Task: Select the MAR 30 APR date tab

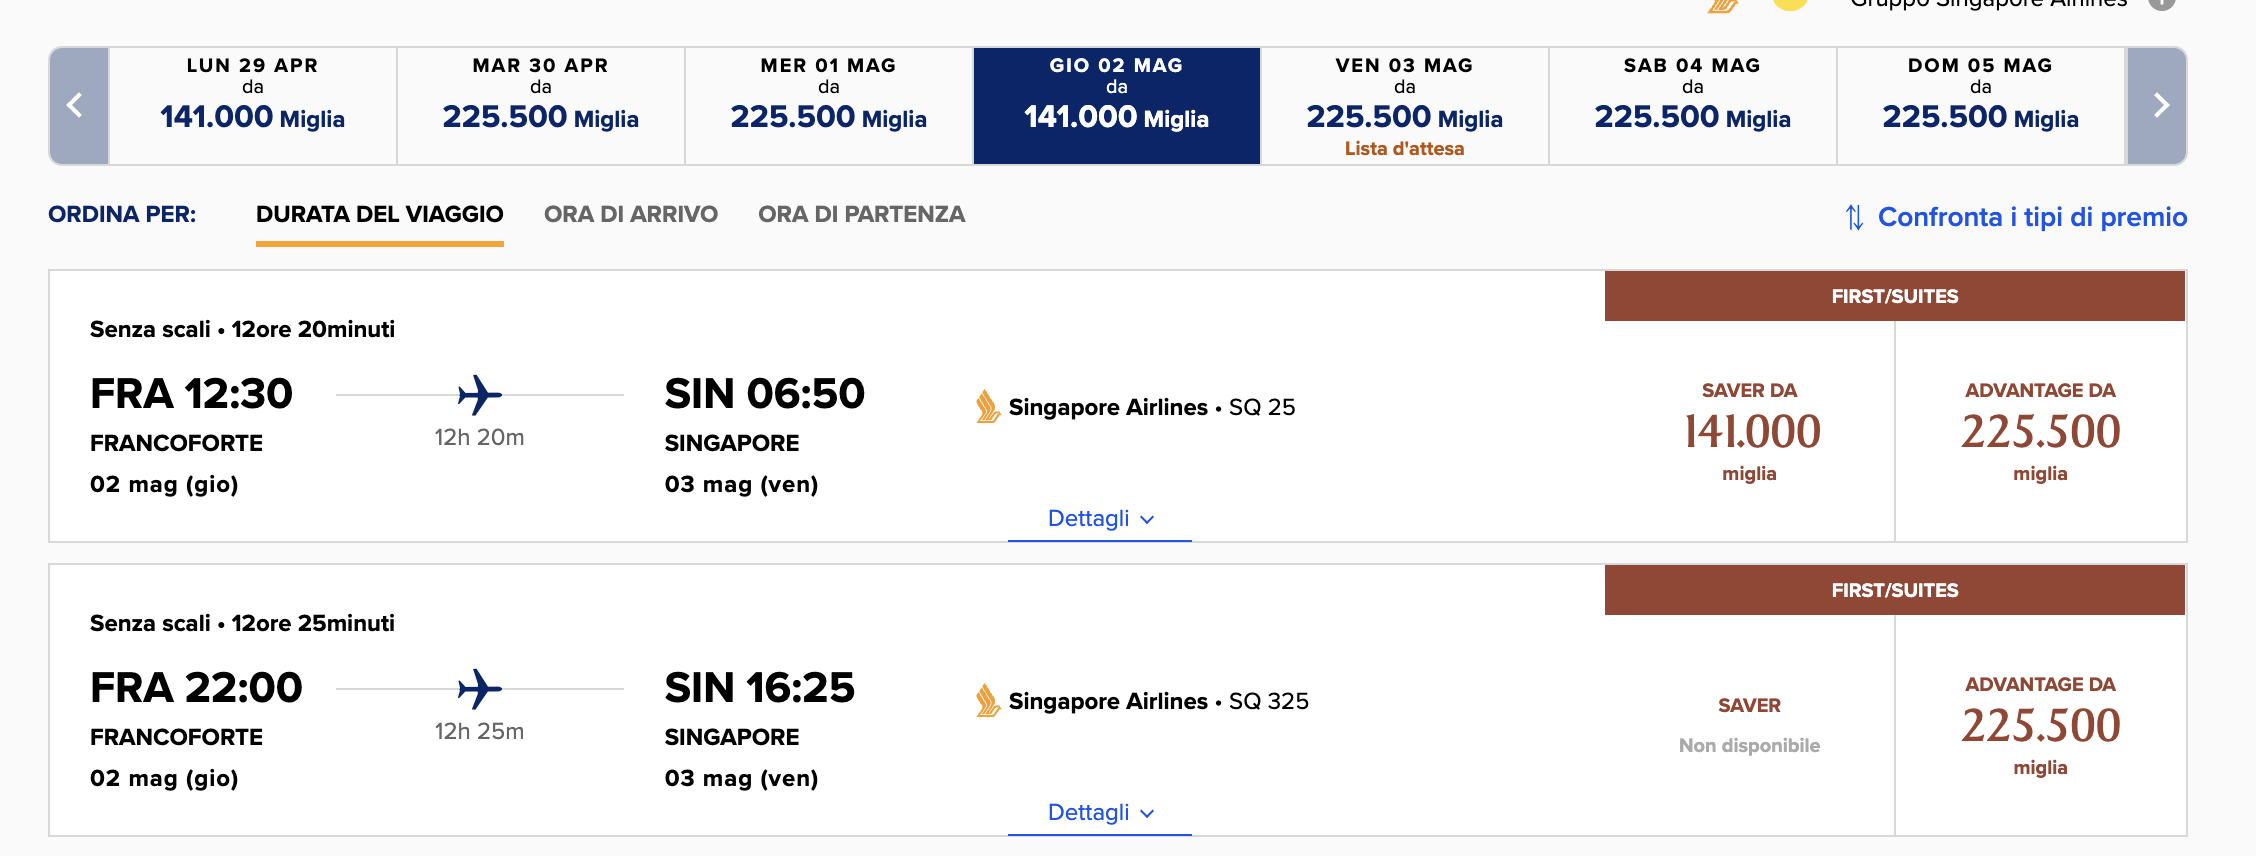Action: click(x=541, y=106)
